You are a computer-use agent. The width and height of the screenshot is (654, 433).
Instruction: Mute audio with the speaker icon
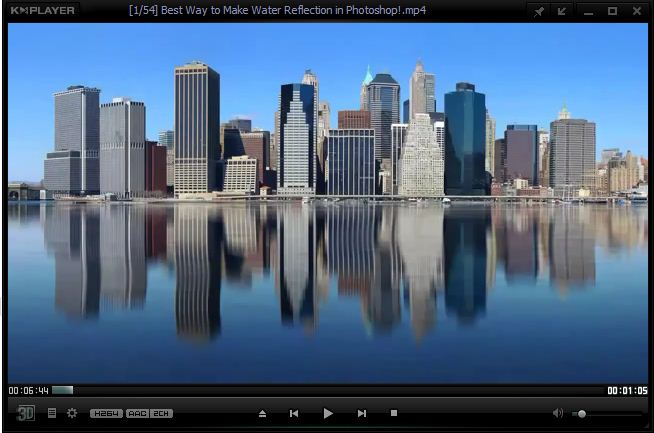coord(558,413)
